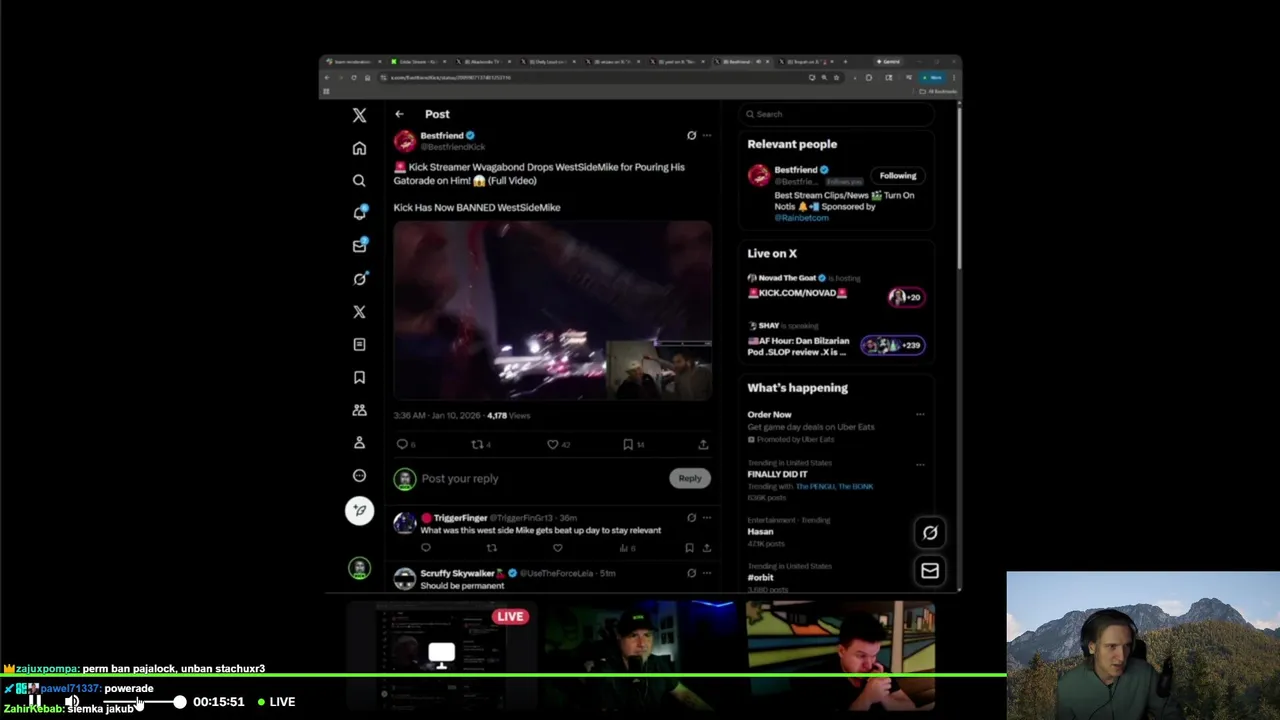1280x720 pixels.
Task: Open the Explore search icon in sidebar
Action: pyautogui.click(x=359, y=181)
